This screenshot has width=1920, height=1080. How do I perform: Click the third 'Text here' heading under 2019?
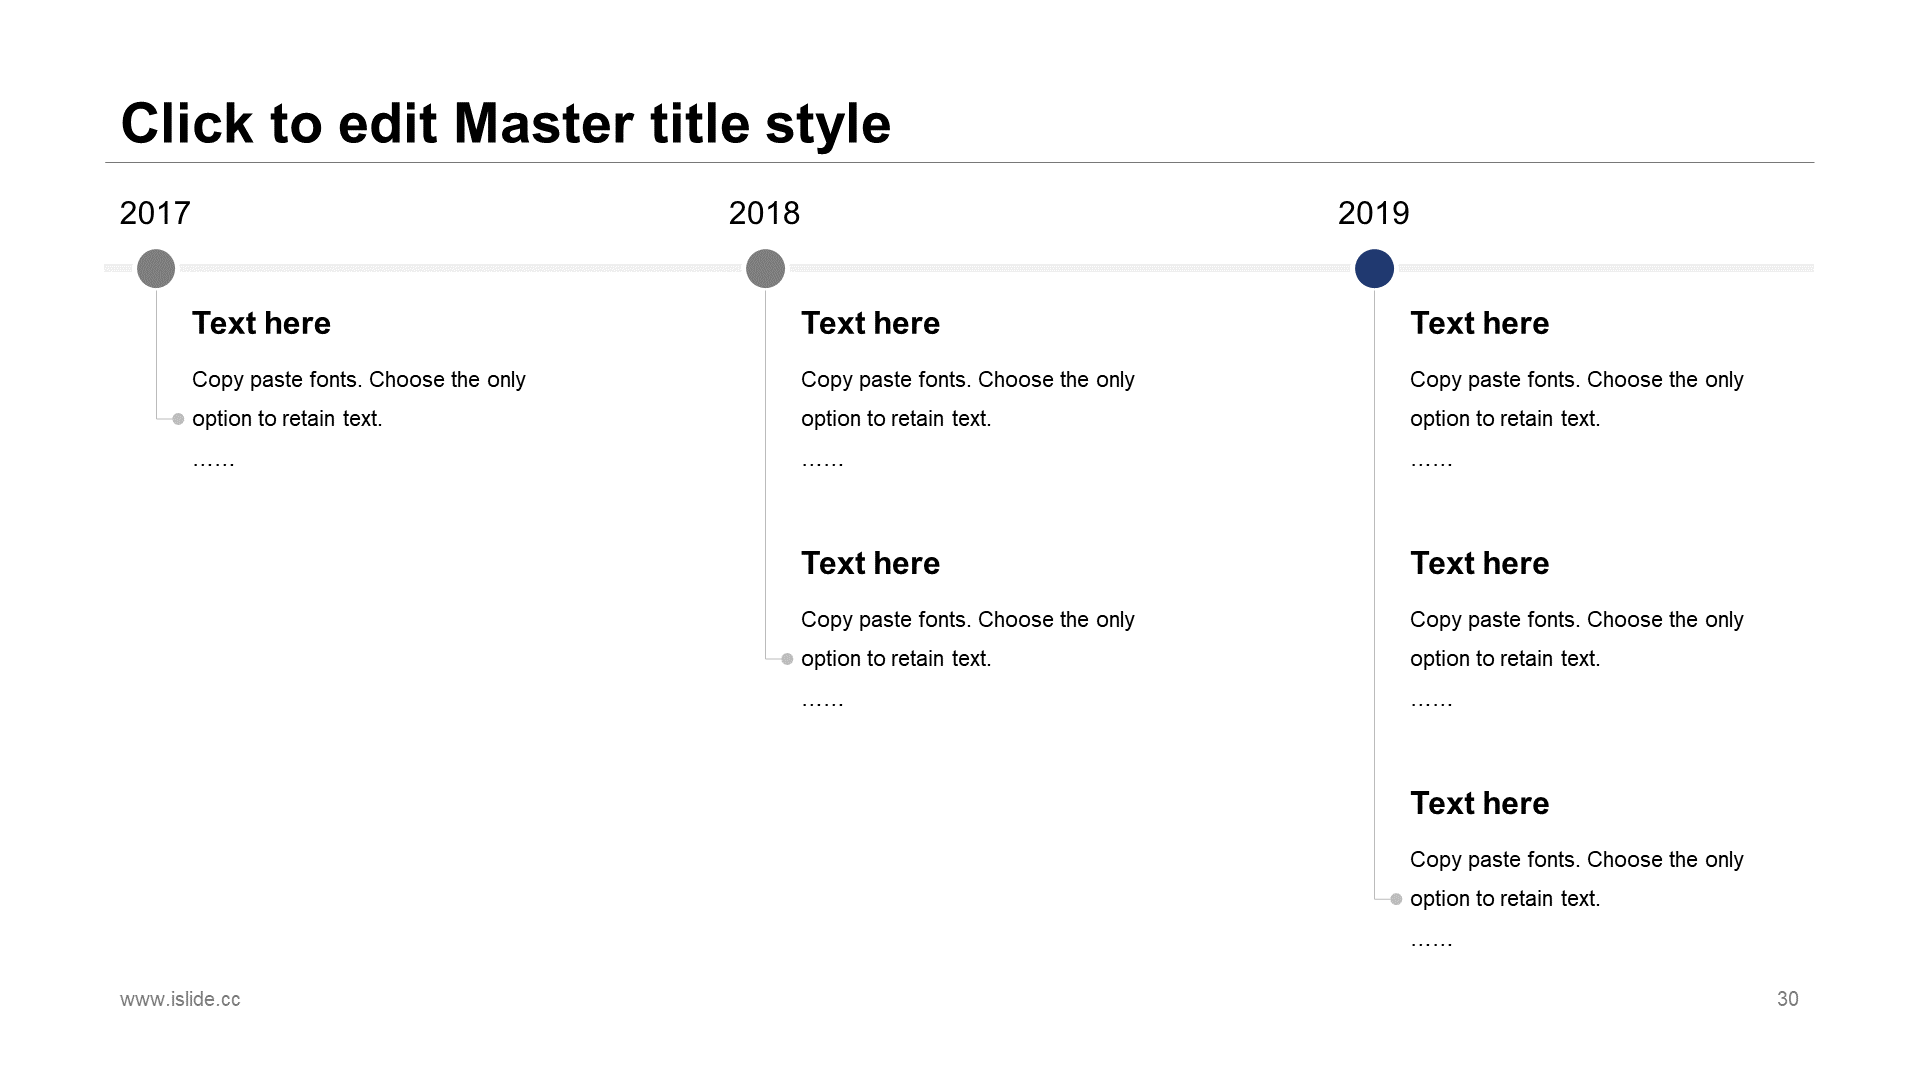[x=1479, y=803]
